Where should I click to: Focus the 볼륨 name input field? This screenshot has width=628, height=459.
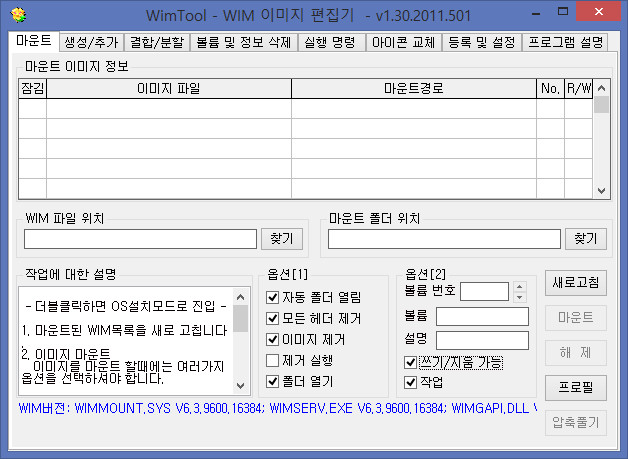click(482, 317)
